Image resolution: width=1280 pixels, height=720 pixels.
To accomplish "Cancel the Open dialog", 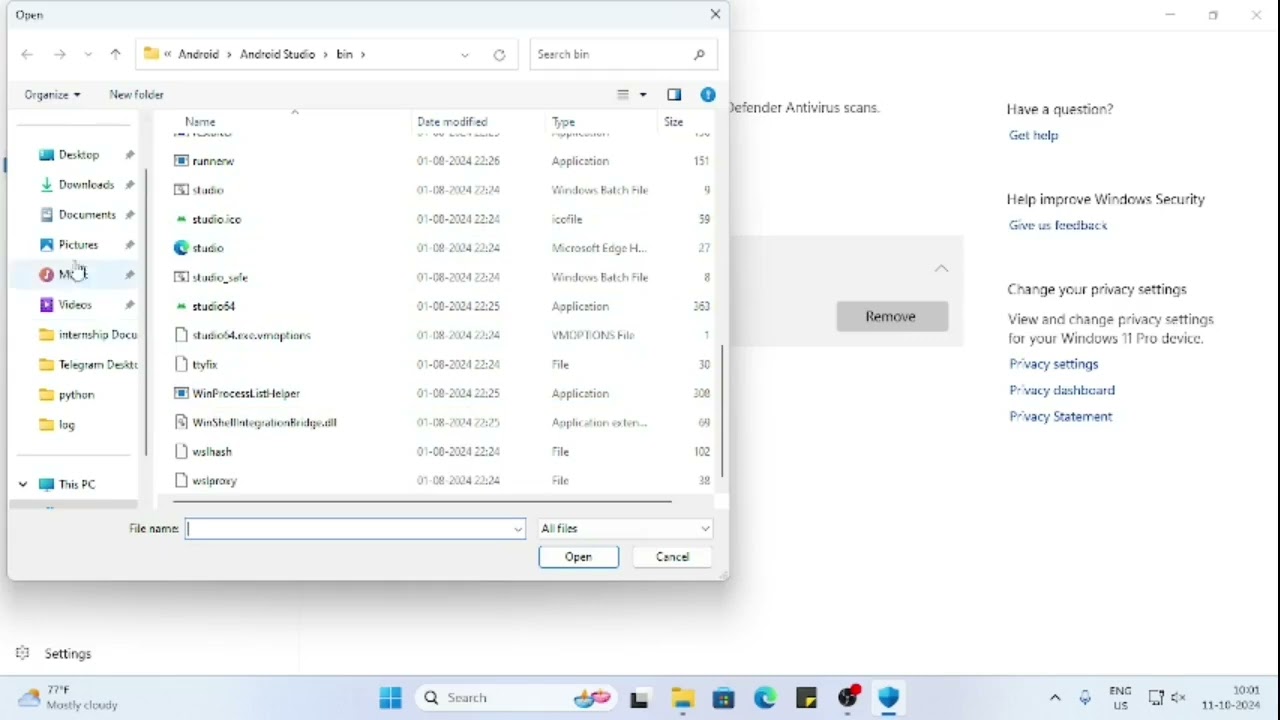I will point(672,557).
